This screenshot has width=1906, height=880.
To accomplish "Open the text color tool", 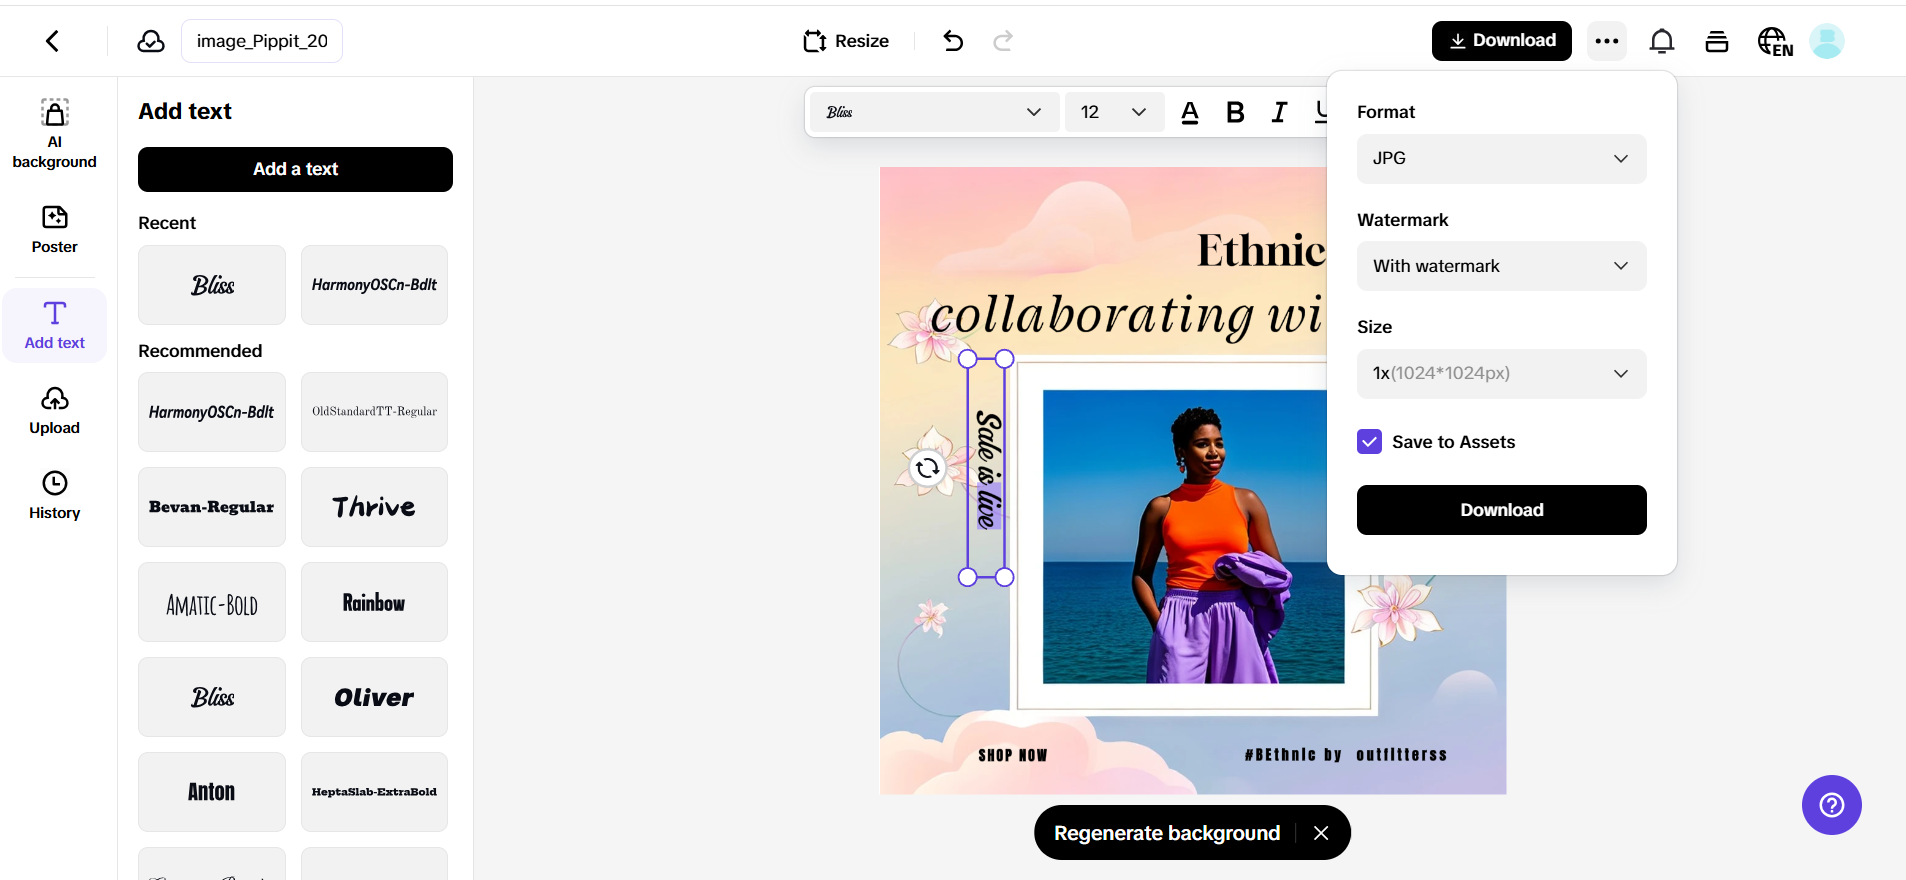I will pyautogui.click(x=1190, y=112).
